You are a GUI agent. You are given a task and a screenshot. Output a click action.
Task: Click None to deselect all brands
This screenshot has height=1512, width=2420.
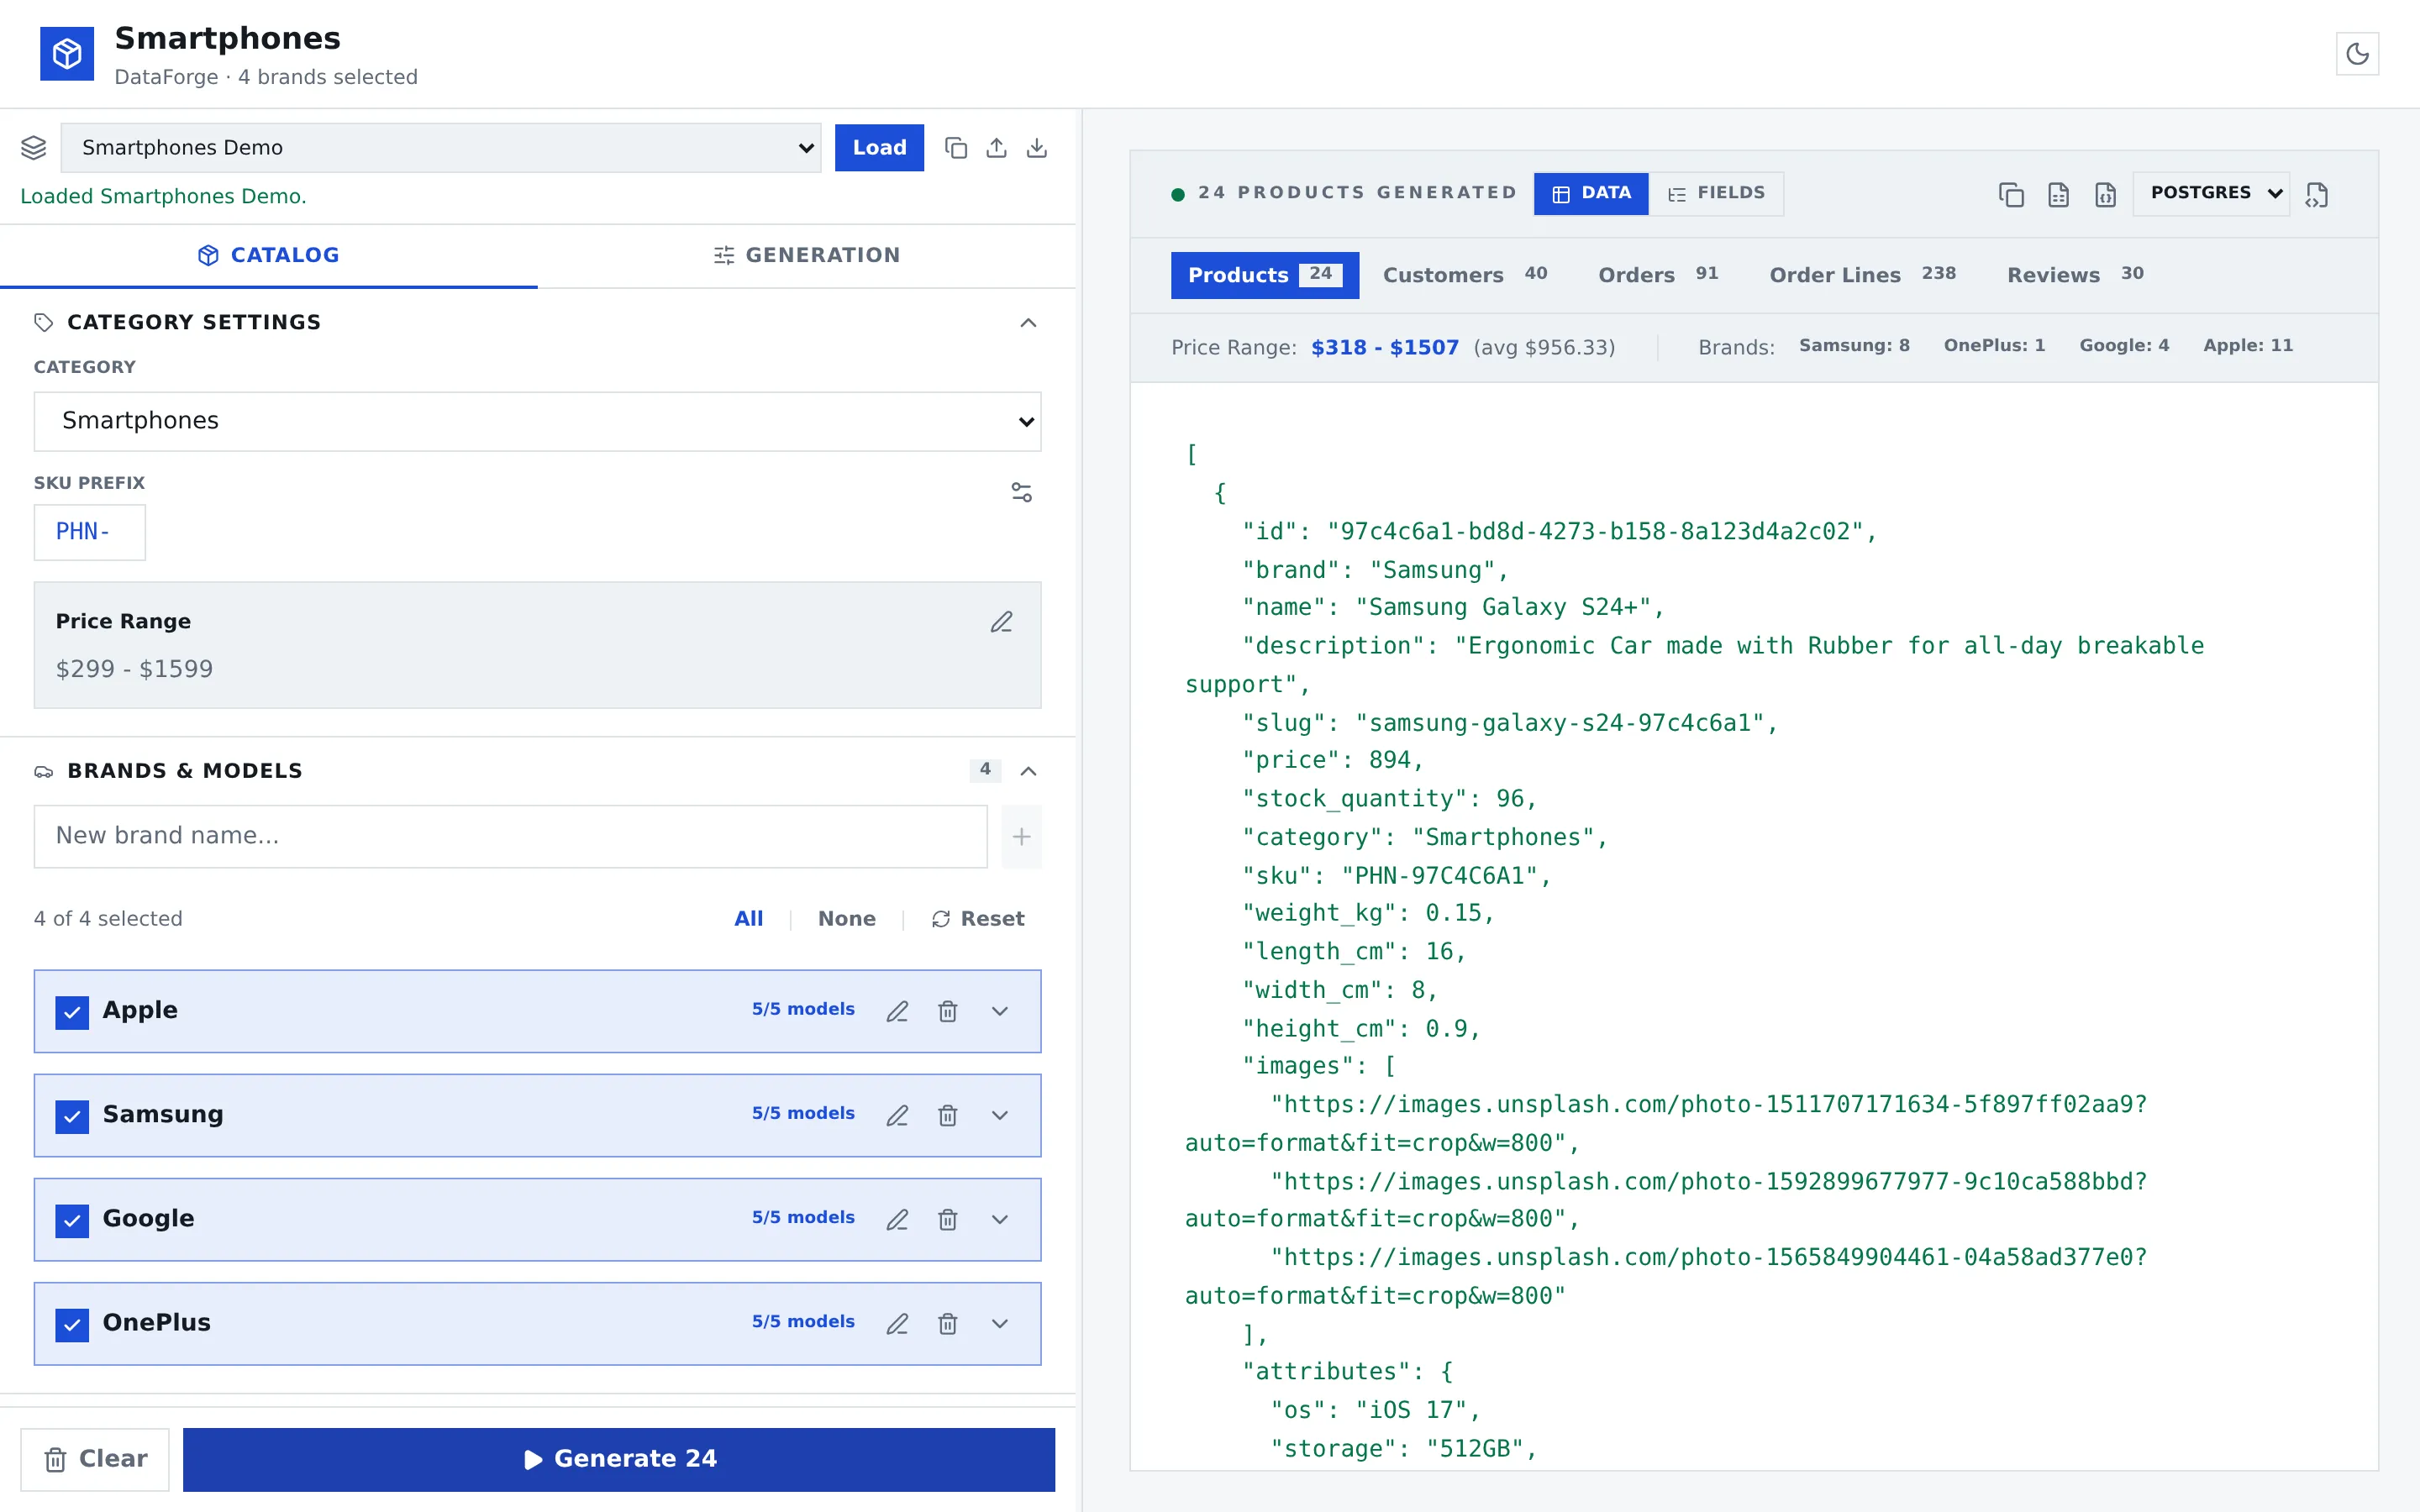click(x=846, y=919)
